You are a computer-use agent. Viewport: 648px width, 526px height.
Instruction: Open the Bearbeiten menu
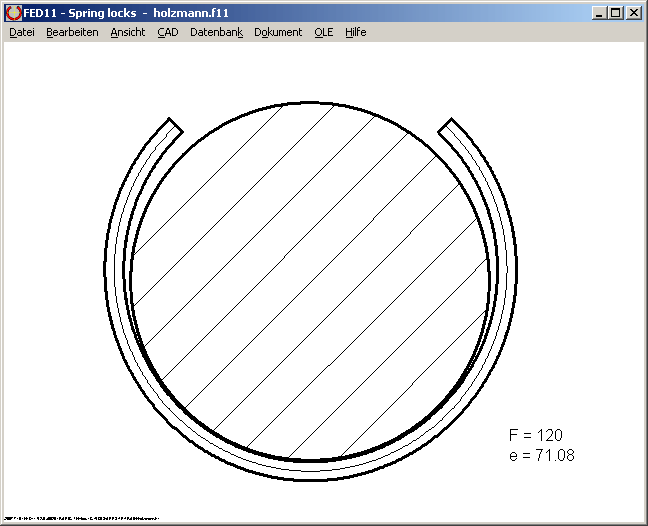click(72, 32)
